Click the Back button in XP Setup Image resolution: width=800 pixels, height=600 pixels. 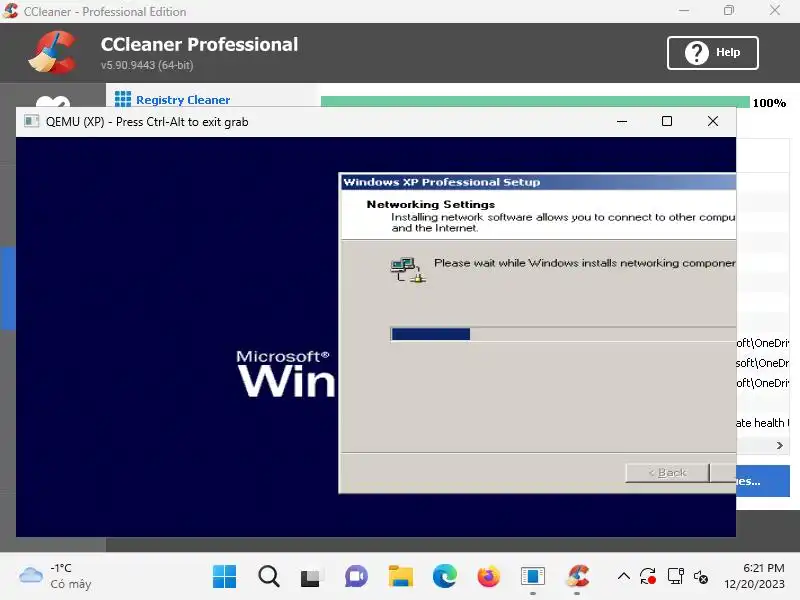667,473
